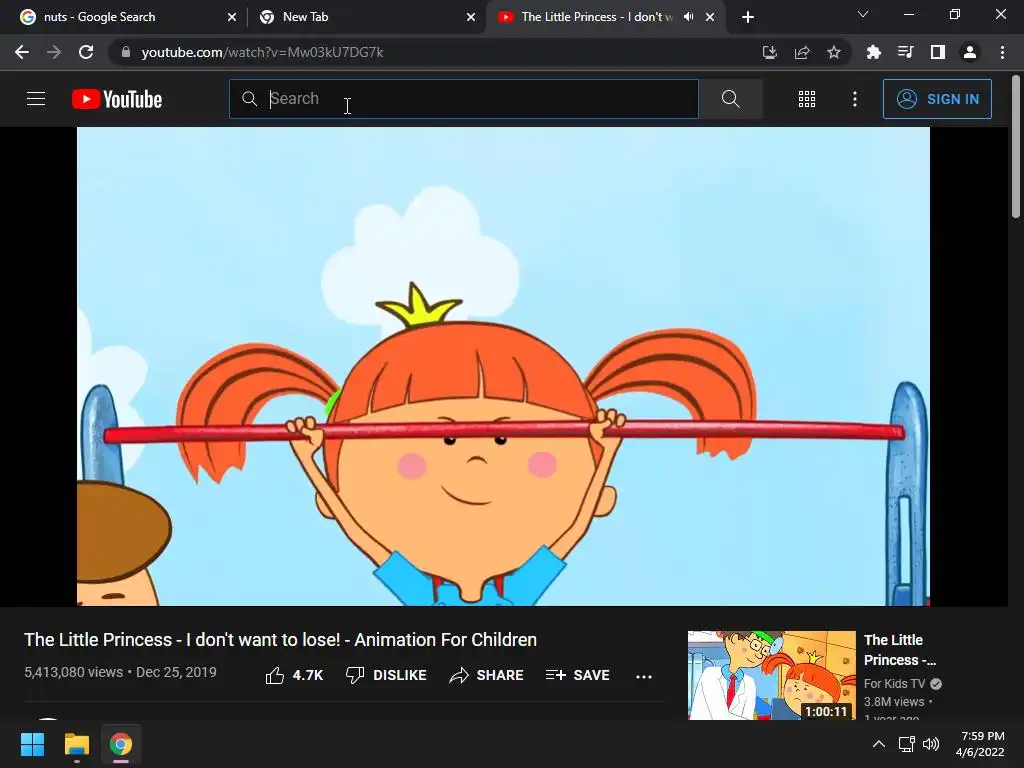Viewport: 1024px width, 768px height.
Task: Bookmark this page with the star icon
Action: coord(834,52)
